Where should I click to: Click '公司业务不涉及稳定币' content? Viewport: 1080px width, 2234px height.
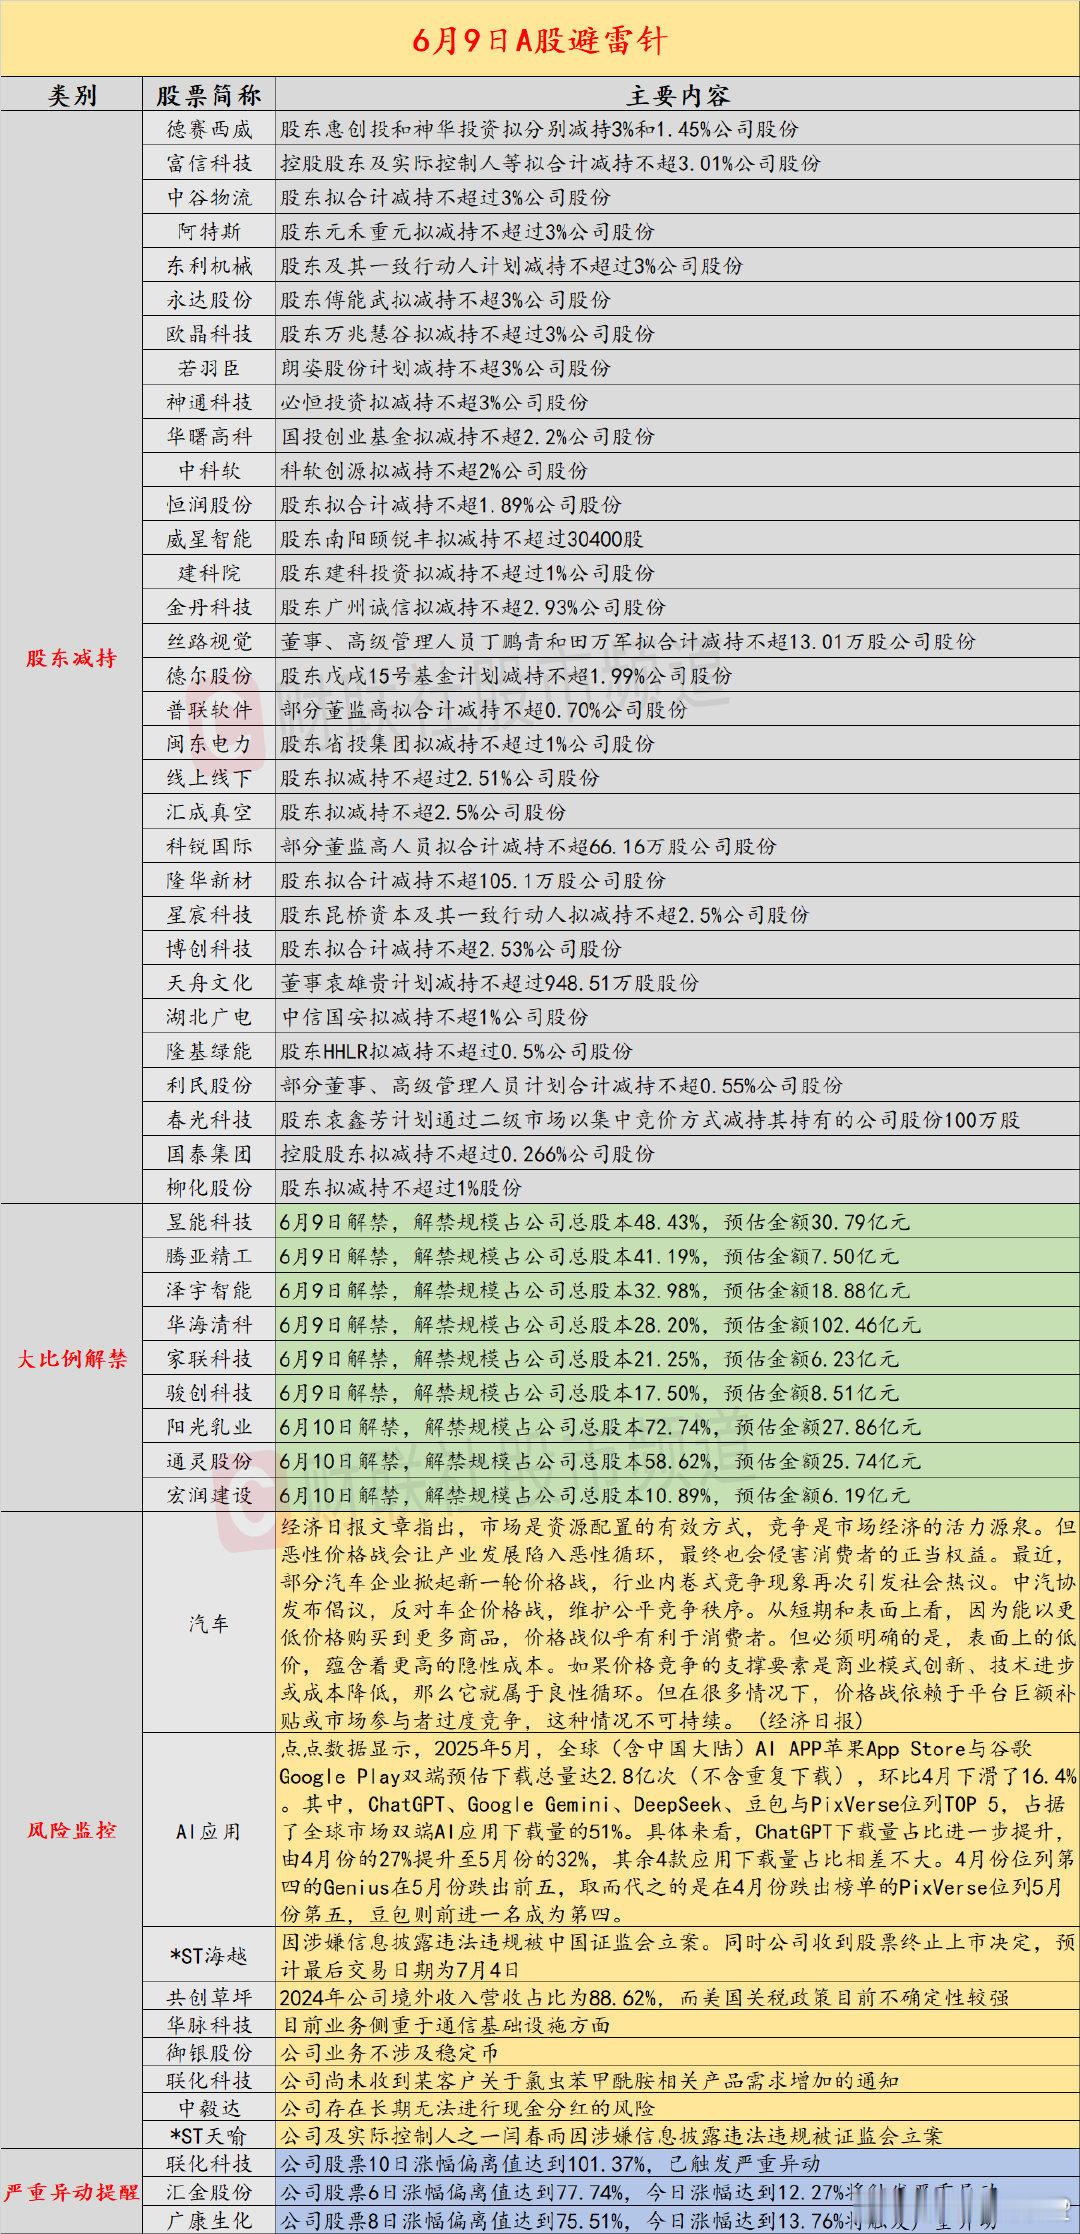390,2053
